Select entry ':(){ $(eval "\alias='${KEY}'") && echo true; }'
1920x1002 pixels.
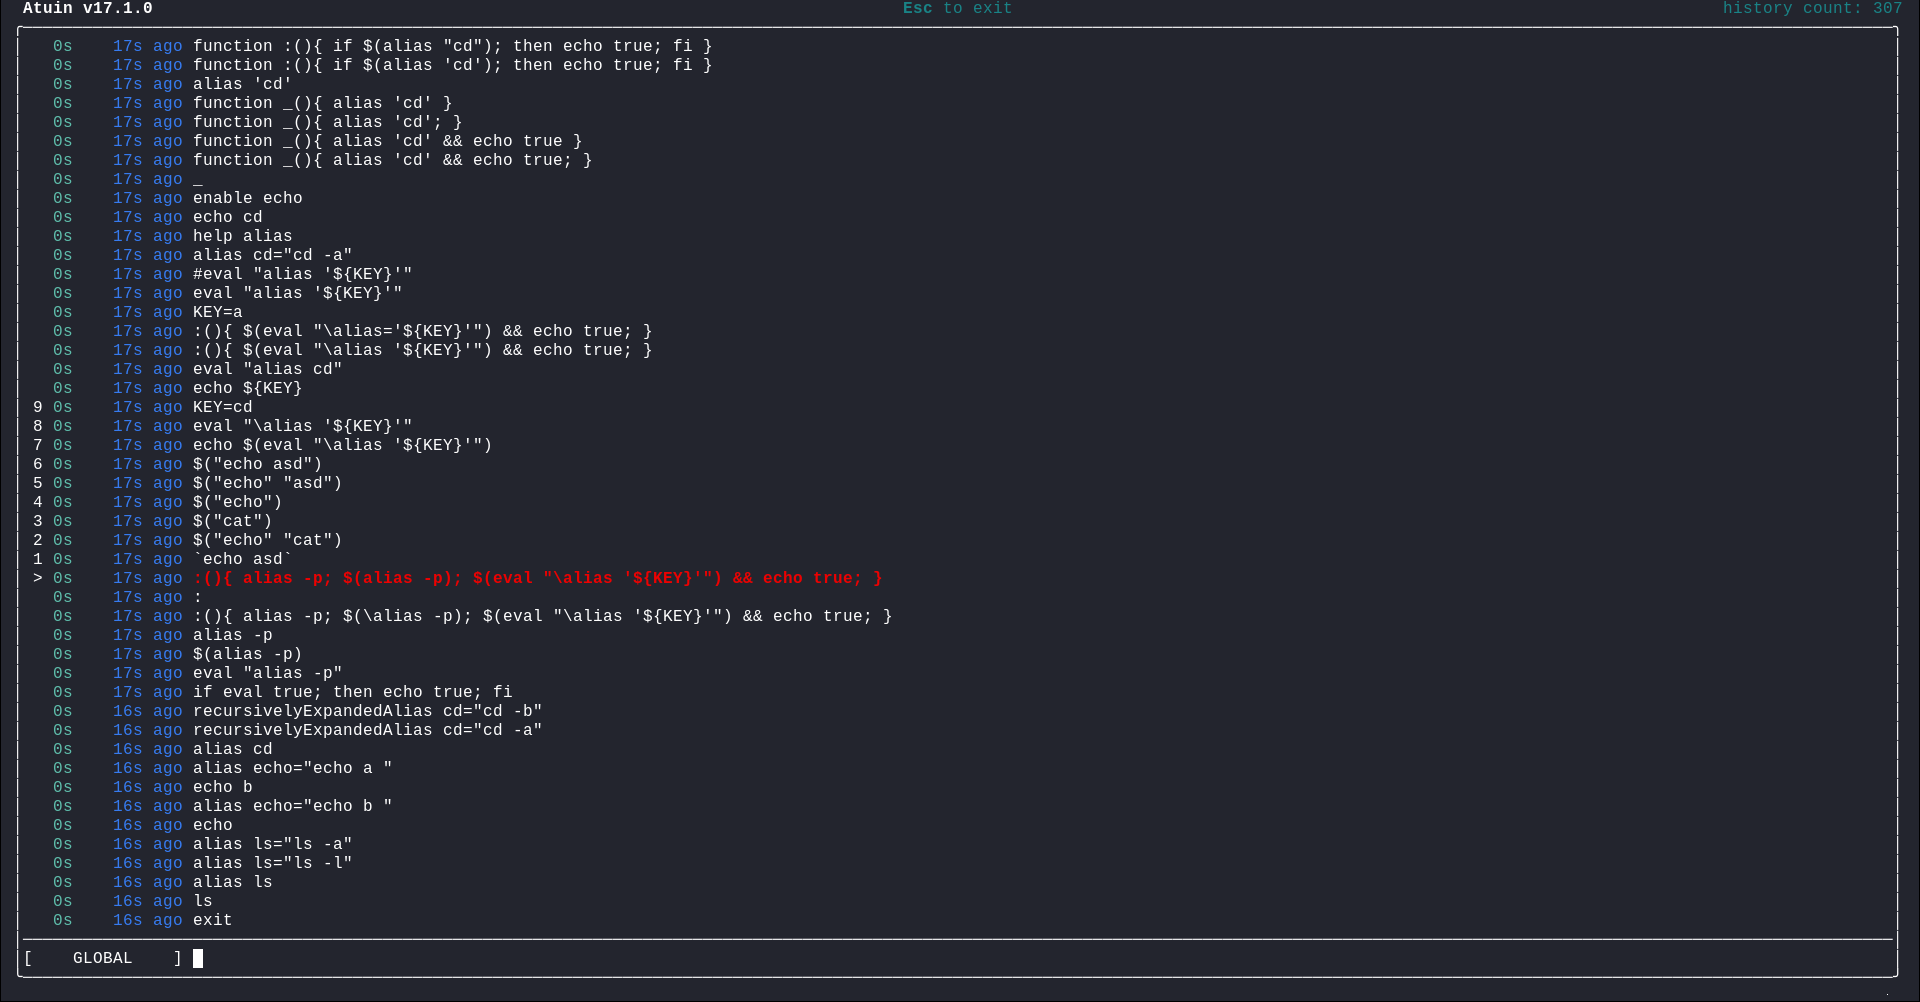coord(423,331)
